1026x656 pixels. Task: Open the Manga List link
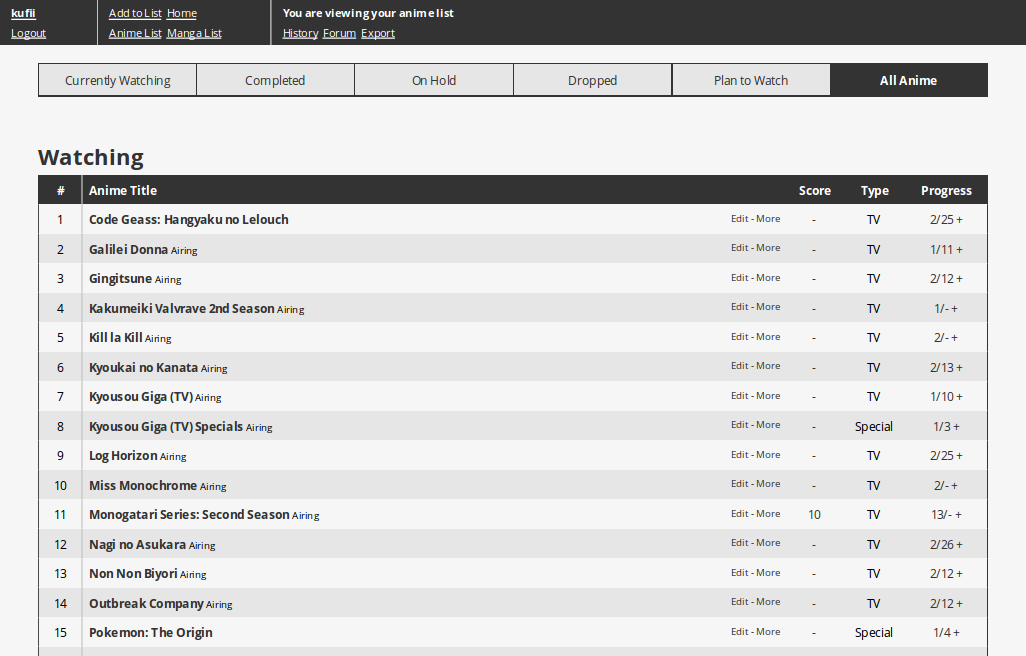194,33
